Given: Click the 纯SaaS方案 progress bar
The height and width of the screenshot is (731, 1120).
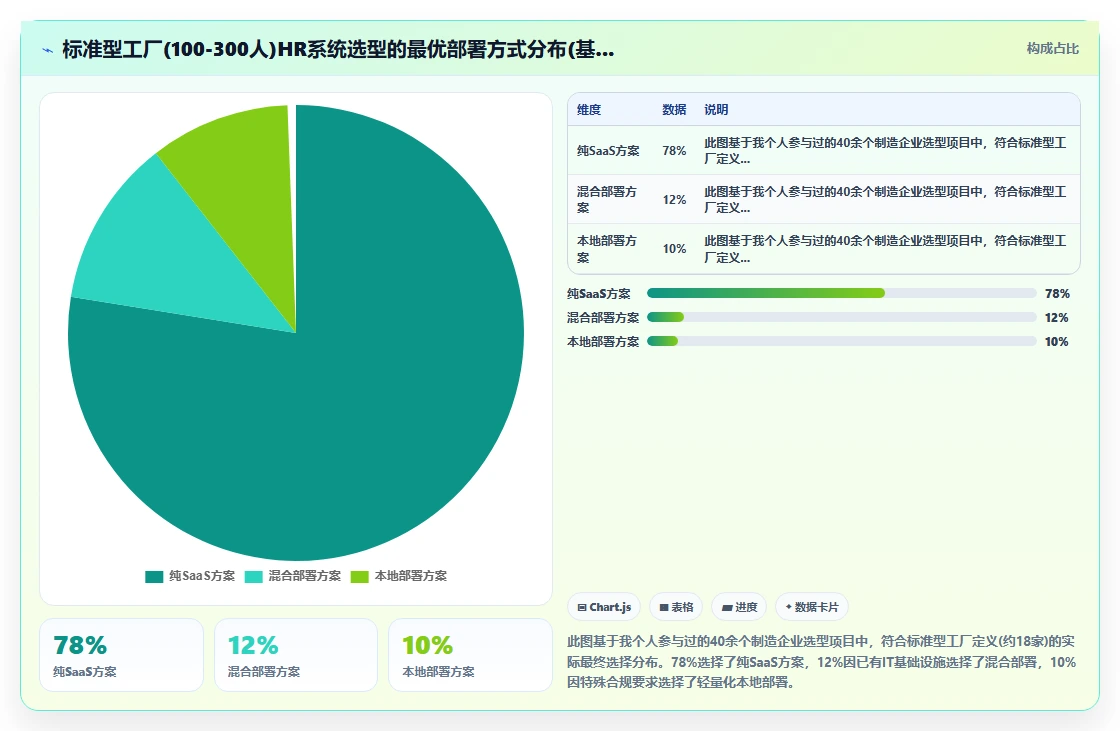Looking at the screenshot, I should 841,293.
